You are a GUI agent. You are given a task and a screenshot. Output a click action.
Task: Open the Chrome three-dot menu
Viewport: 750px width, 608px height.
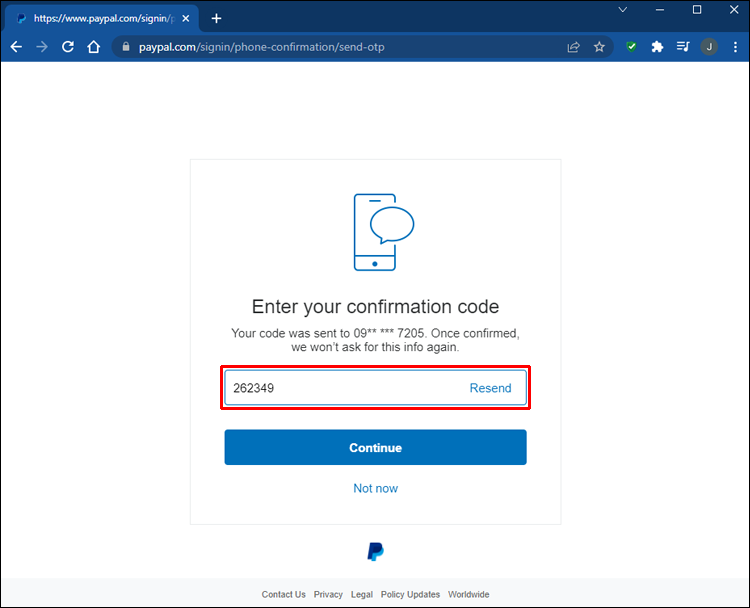(734, 46)
